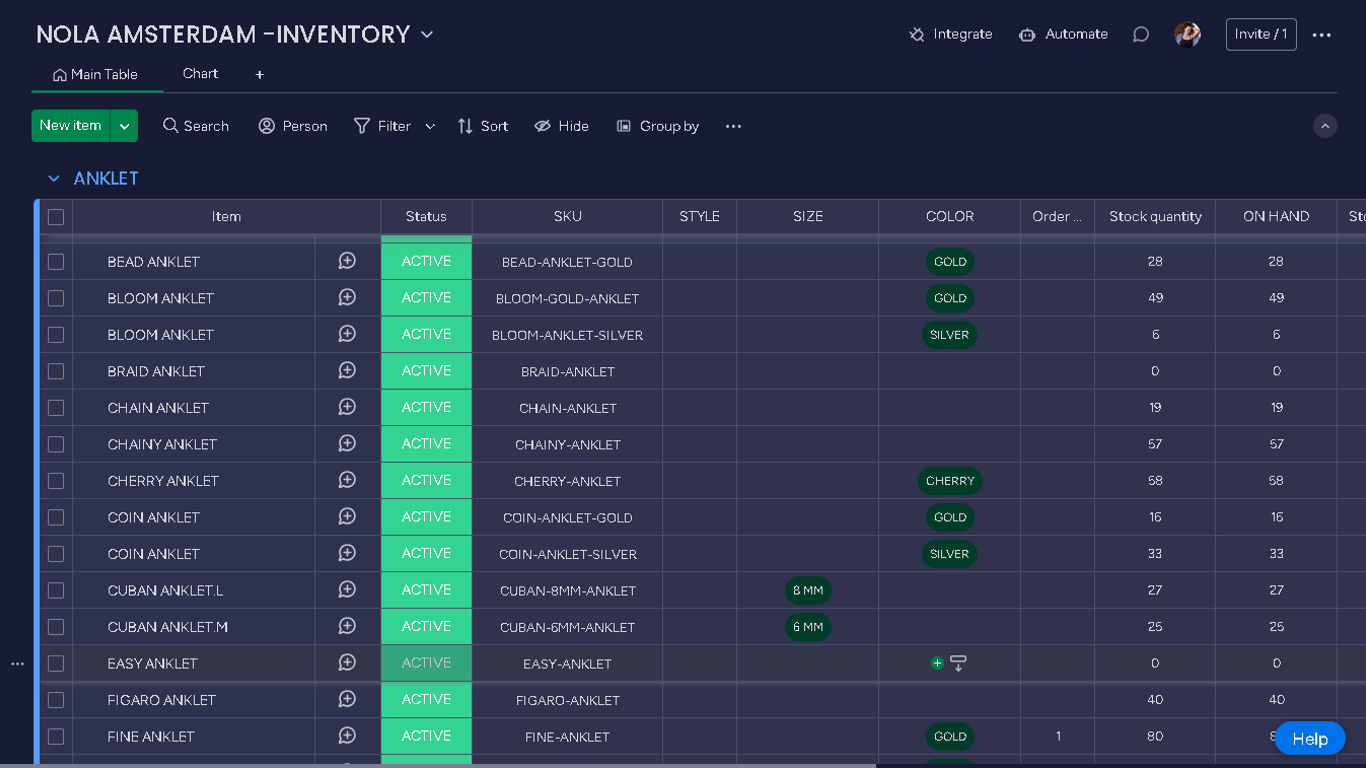Open the Filter options chevron
The image size is (1366, 768).
(x=430, y=126)
